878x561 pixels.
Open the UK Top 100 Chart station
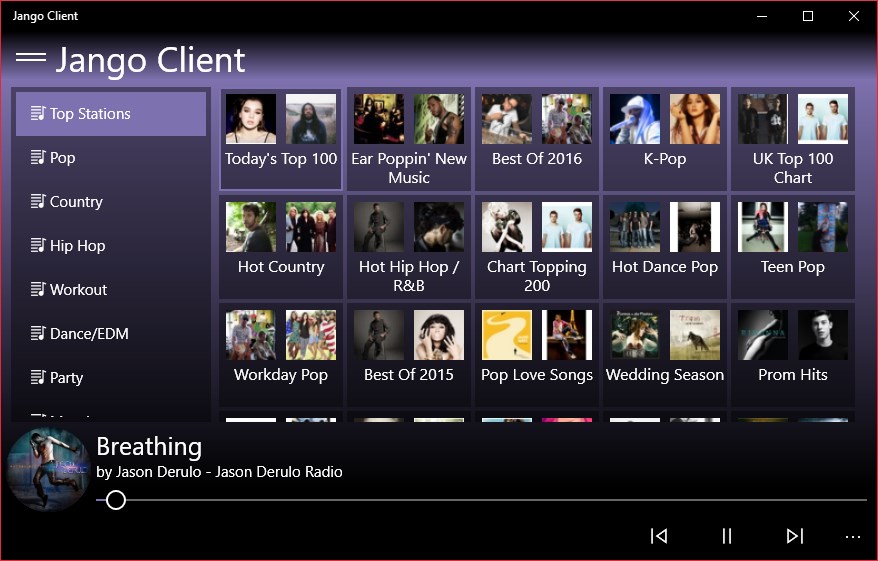[x=792, y=139]
